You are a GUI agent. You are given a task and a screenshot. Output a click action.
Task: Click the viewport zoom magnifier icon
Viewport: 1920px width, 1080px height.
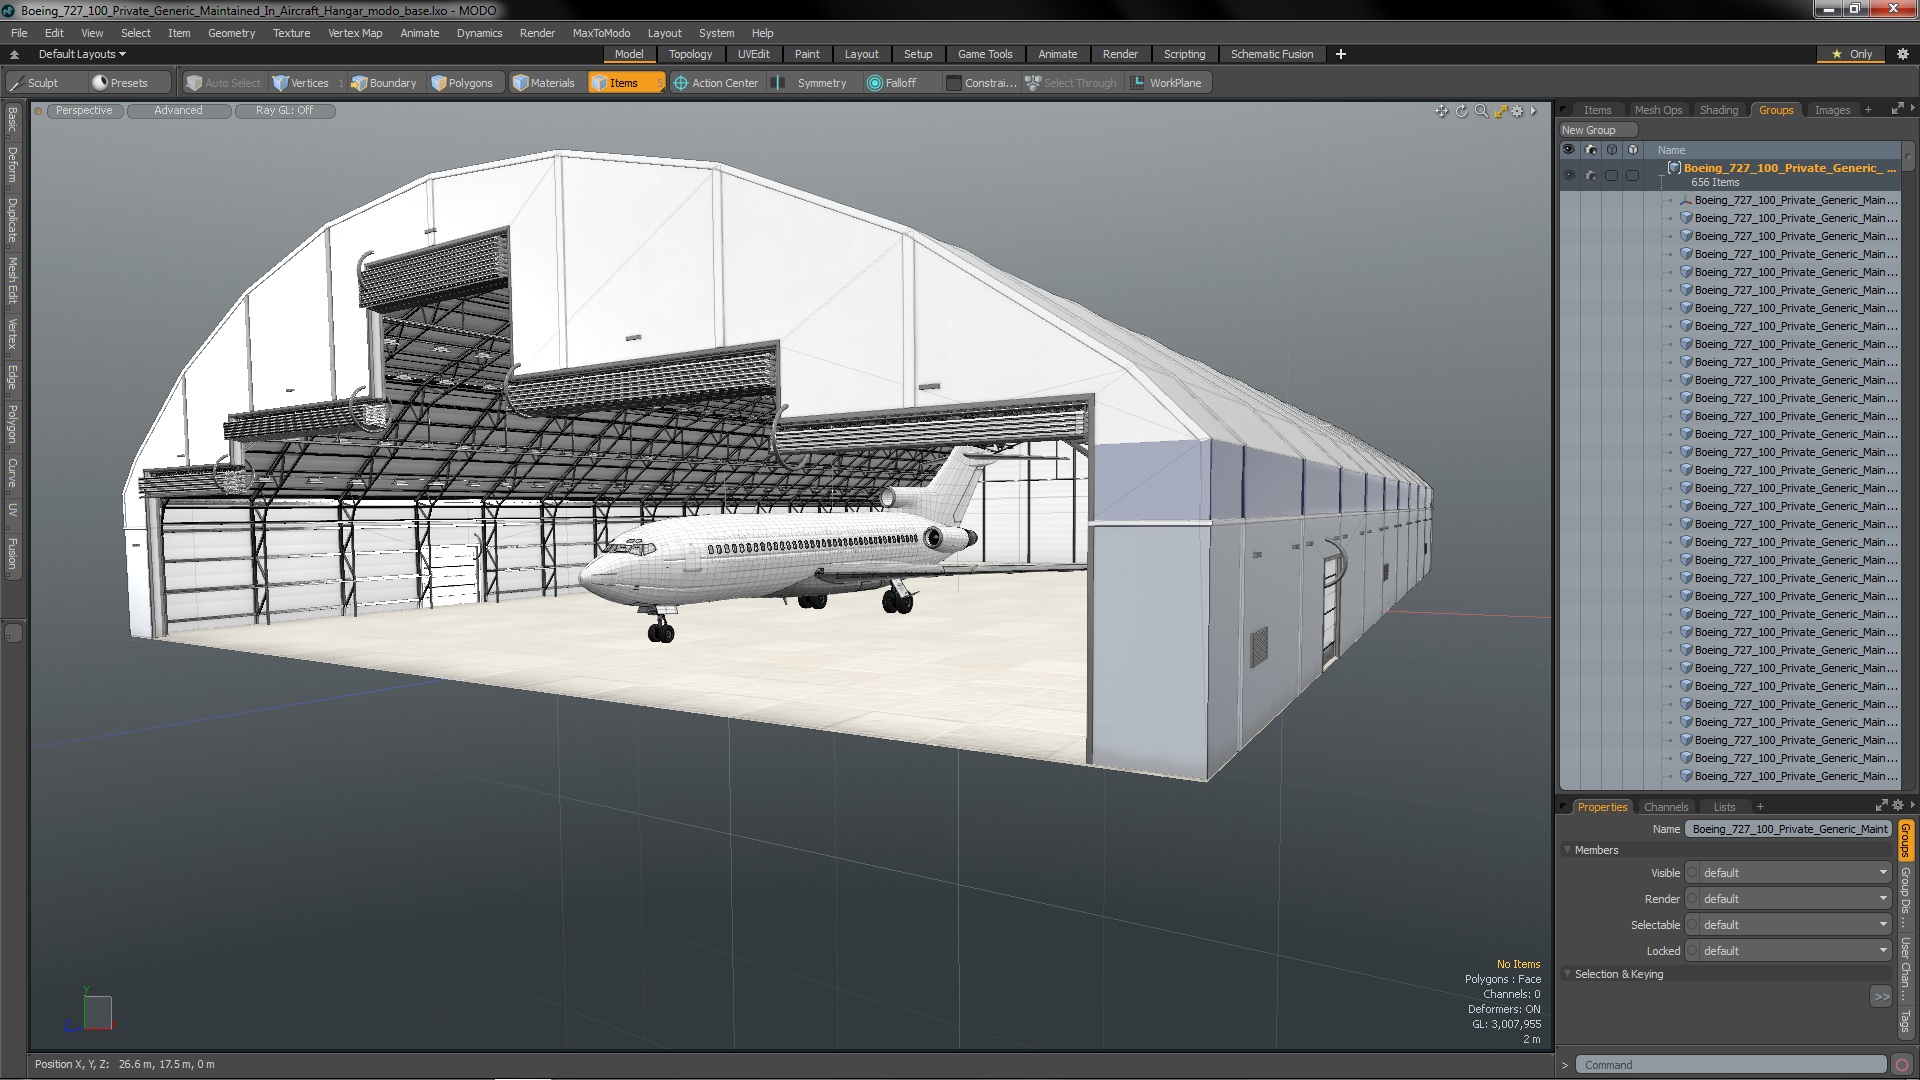(1481, 111)
